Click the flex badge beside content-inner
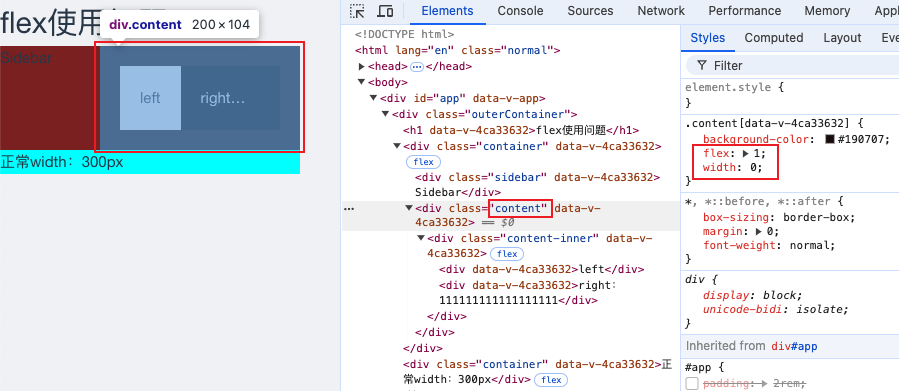Viewport: 899px width, 391px height. click(x=507, y=253)
